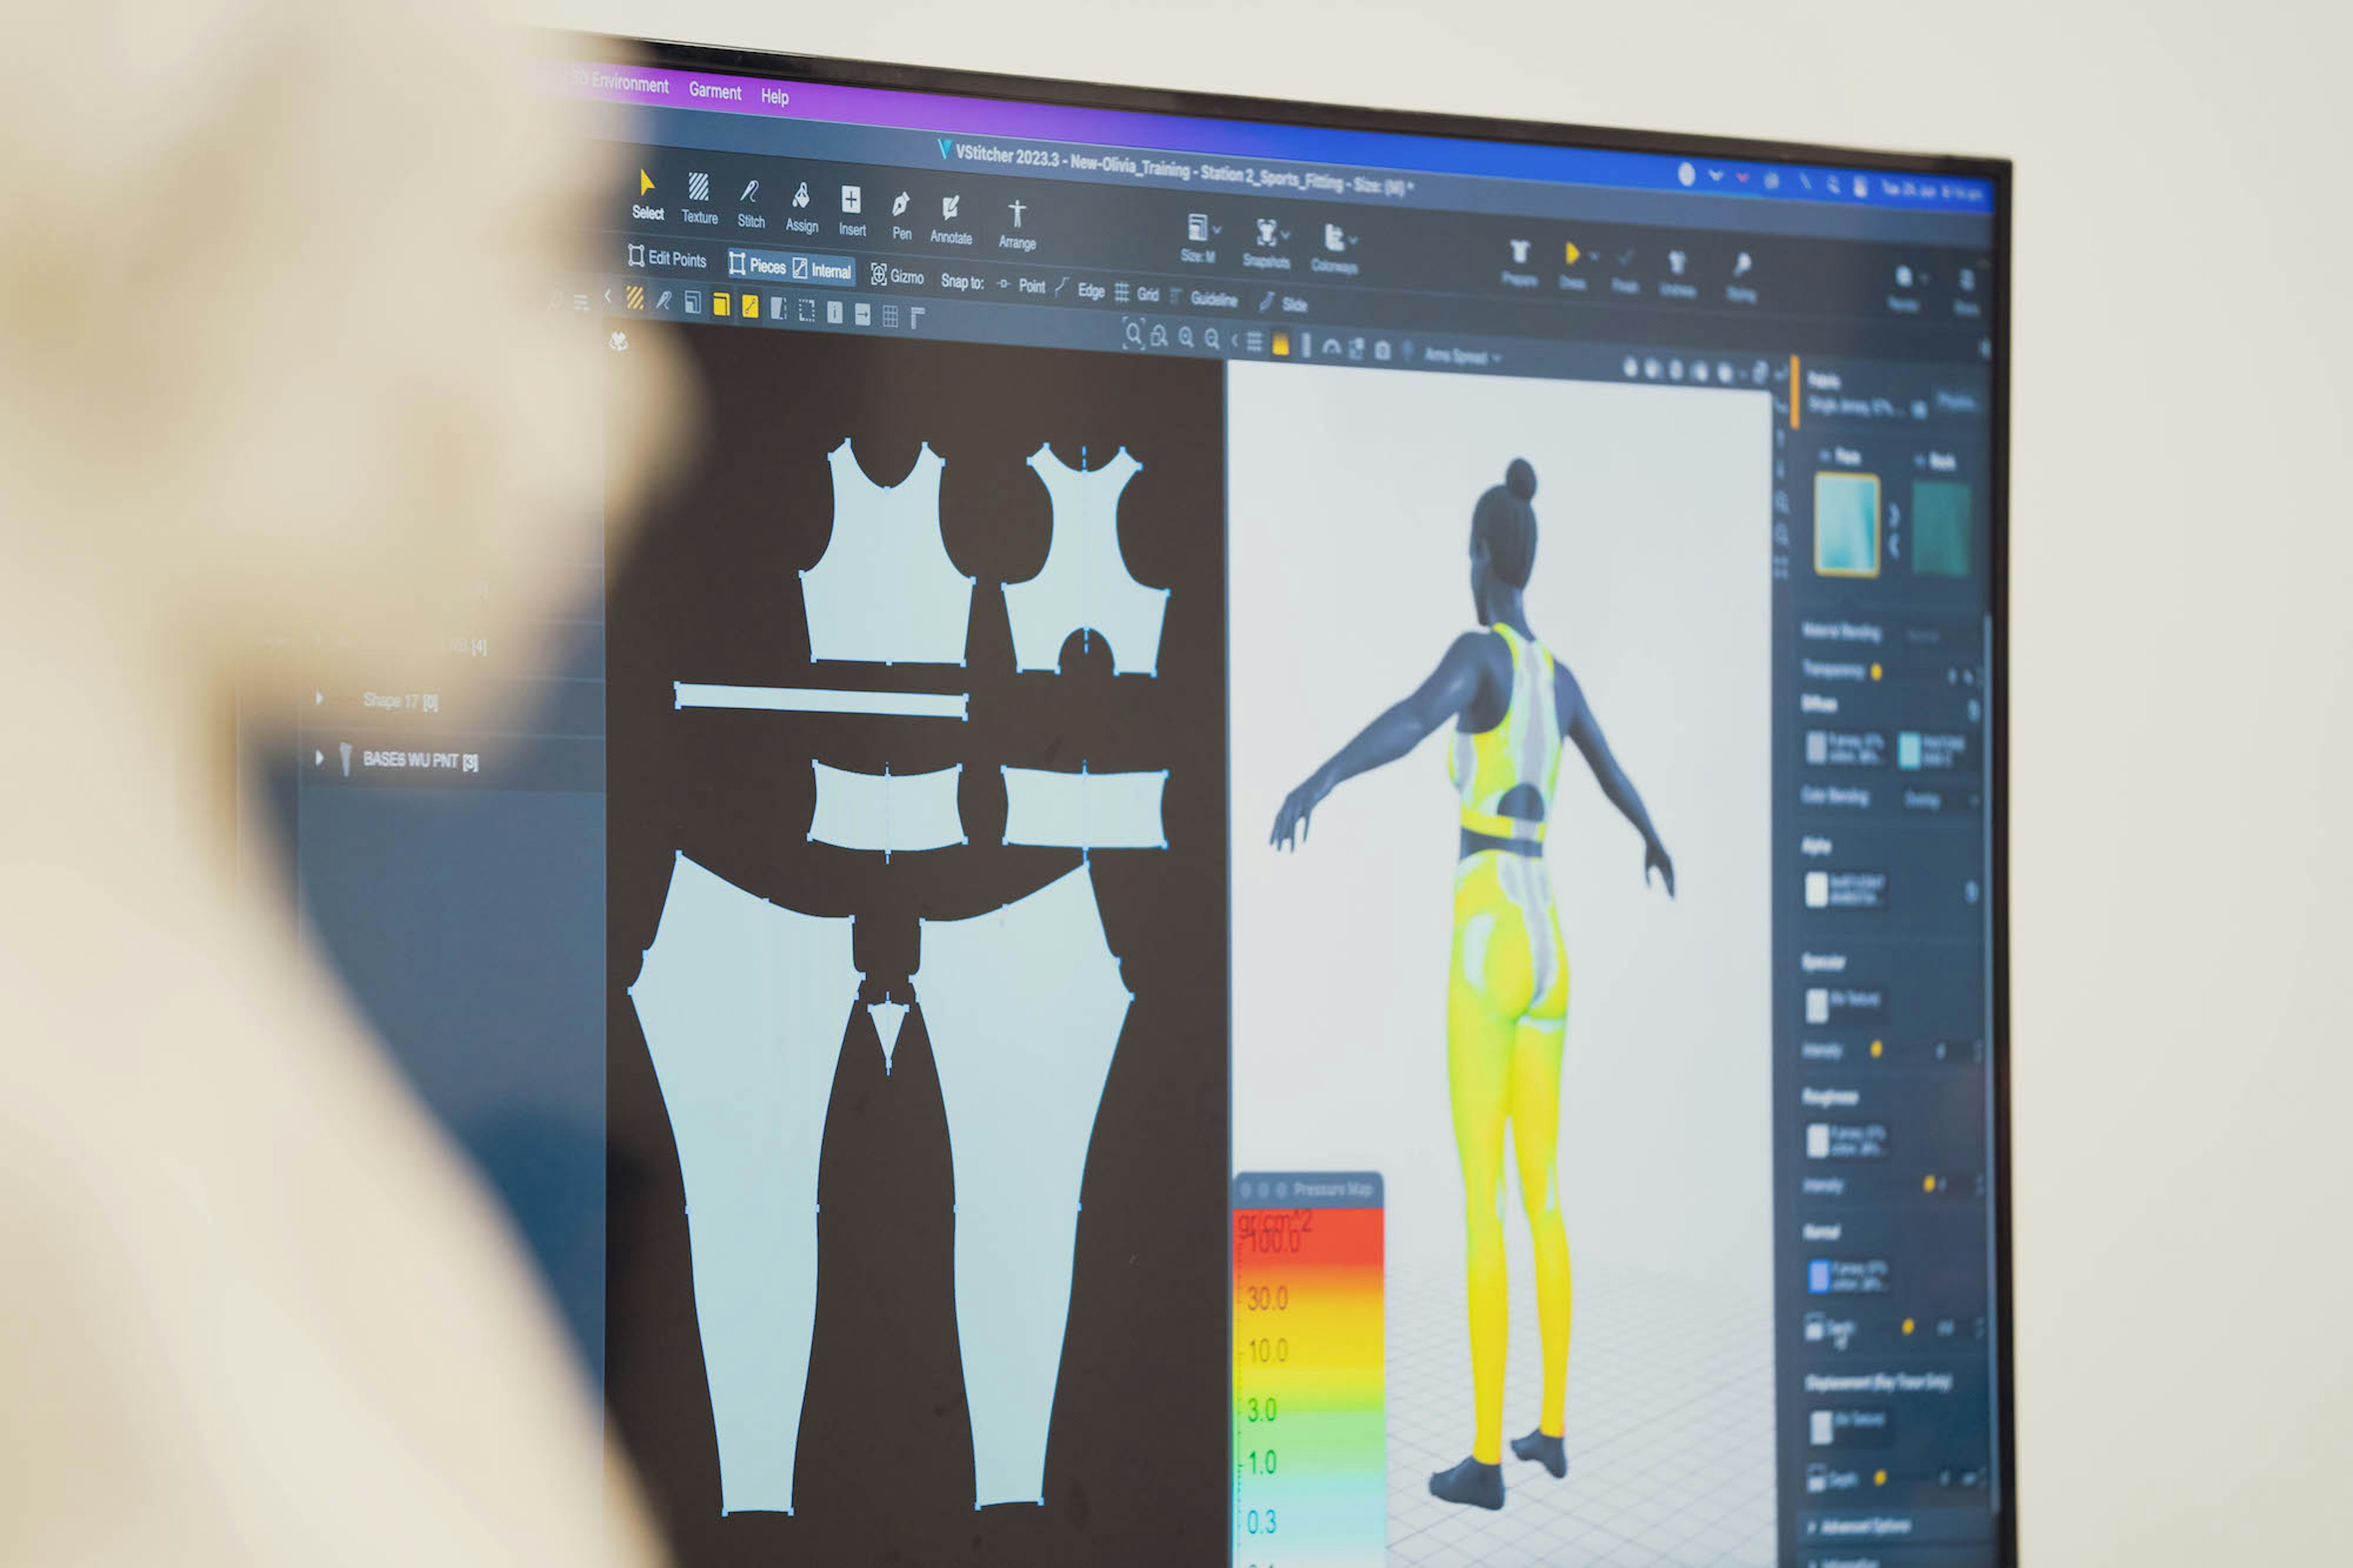Click the hatched texture view icon
Screen dimensions: 2353x1568
[x=635, y=298]
